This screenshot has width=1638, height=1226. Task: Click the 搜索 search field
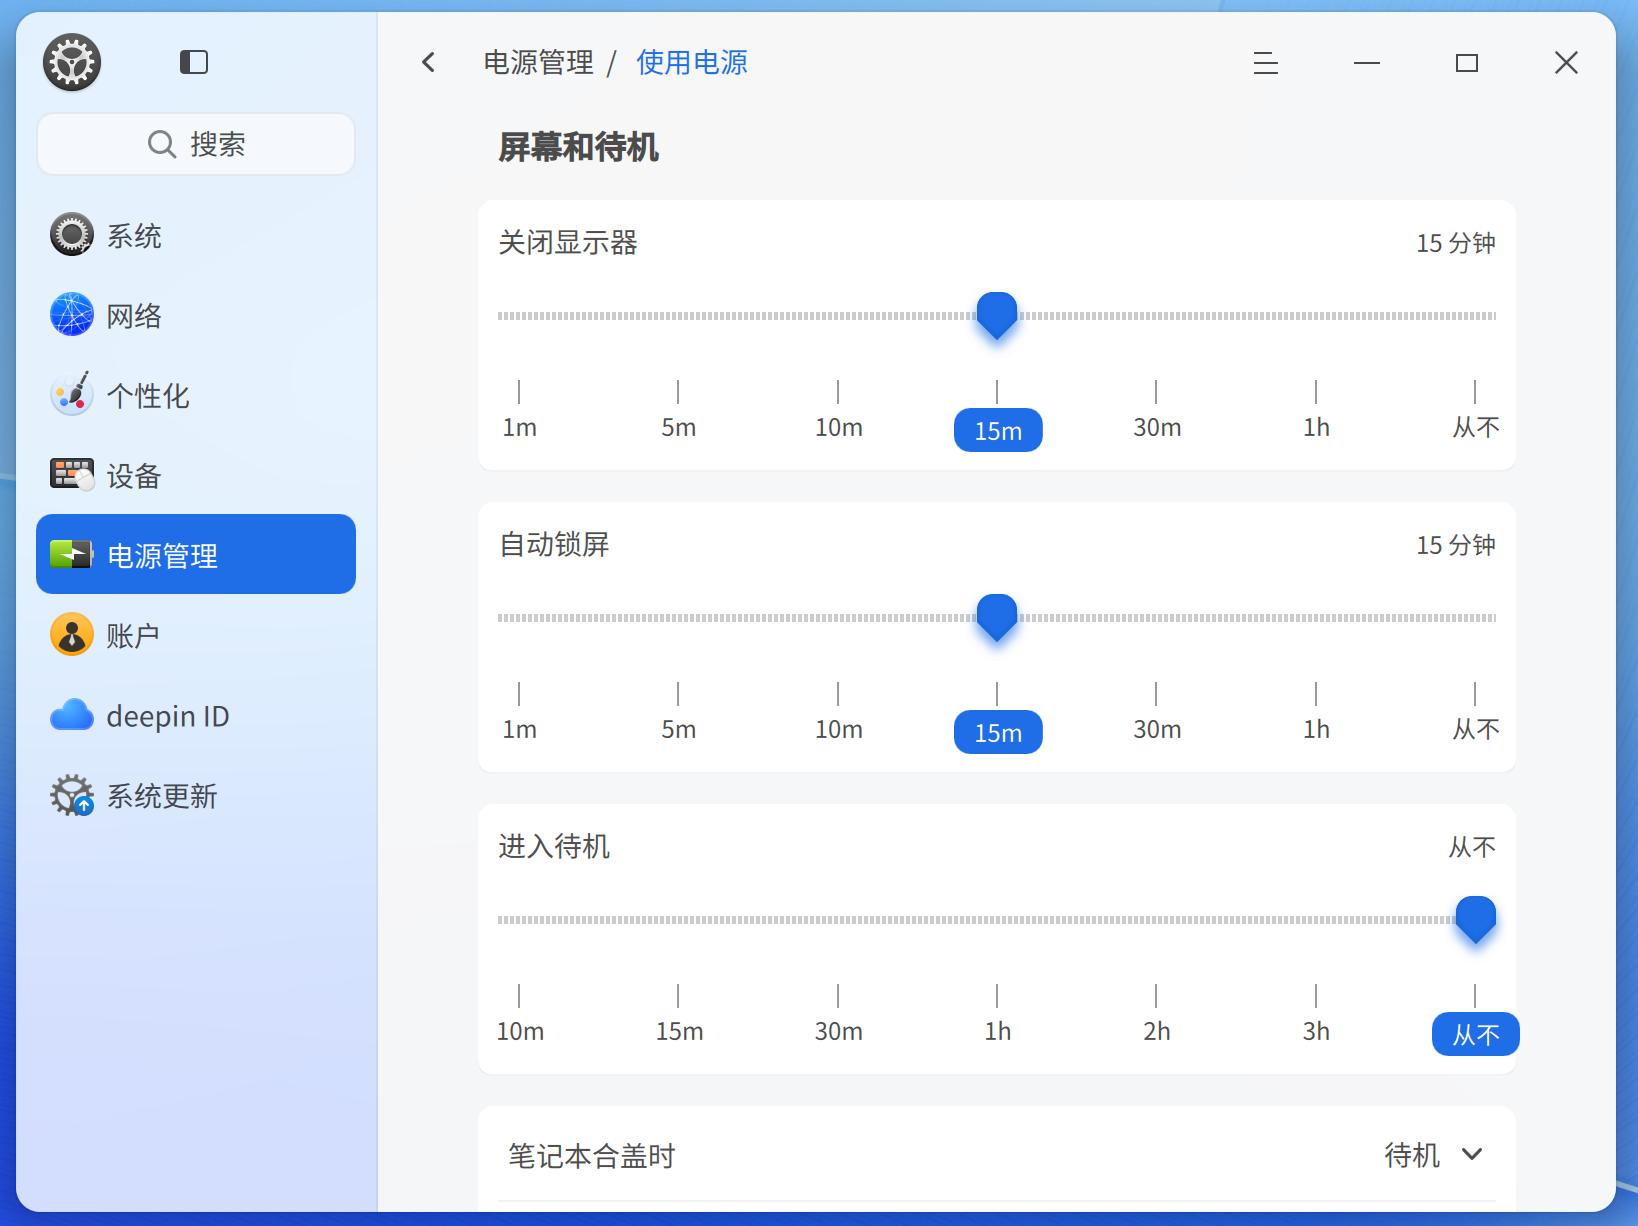(x=196, y=144)
